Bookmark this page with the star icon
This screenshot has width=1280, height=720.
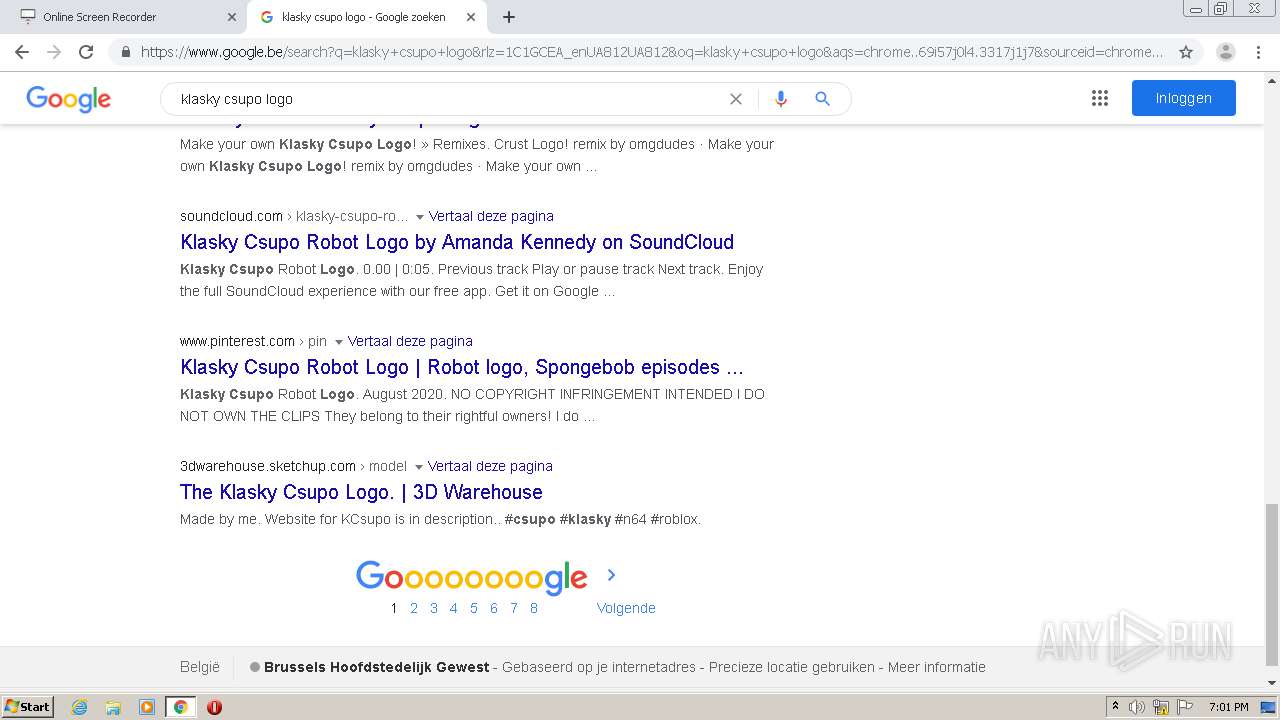[x=1186, y=52]
